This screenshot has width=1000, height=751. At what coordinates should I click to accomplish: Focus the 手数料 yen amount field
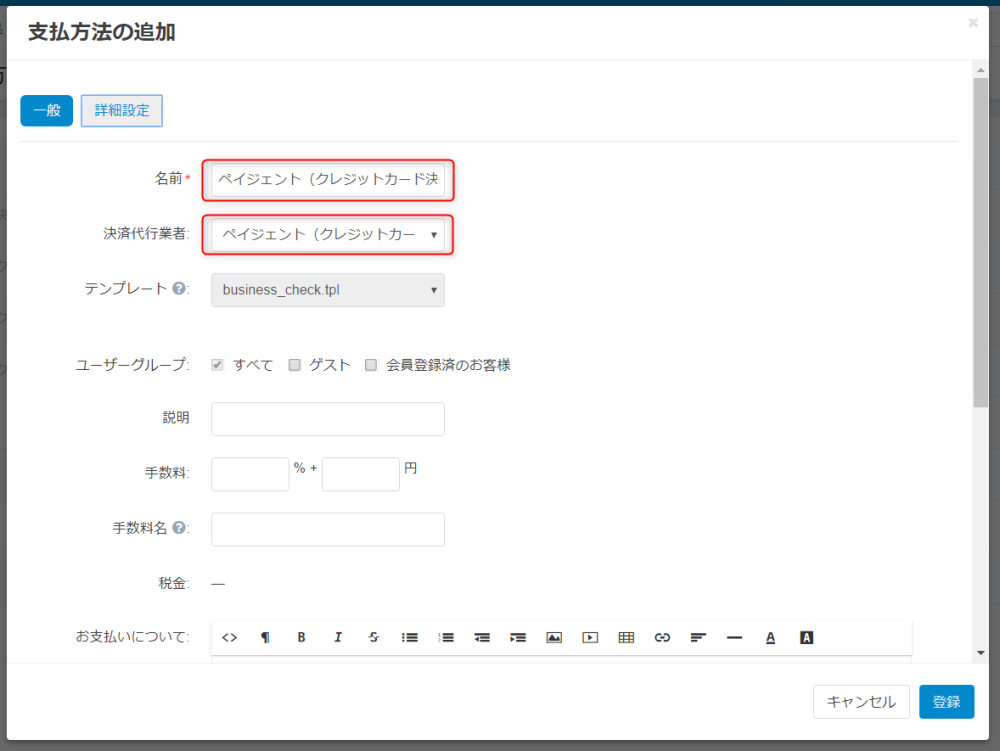(x=361, y=474)
